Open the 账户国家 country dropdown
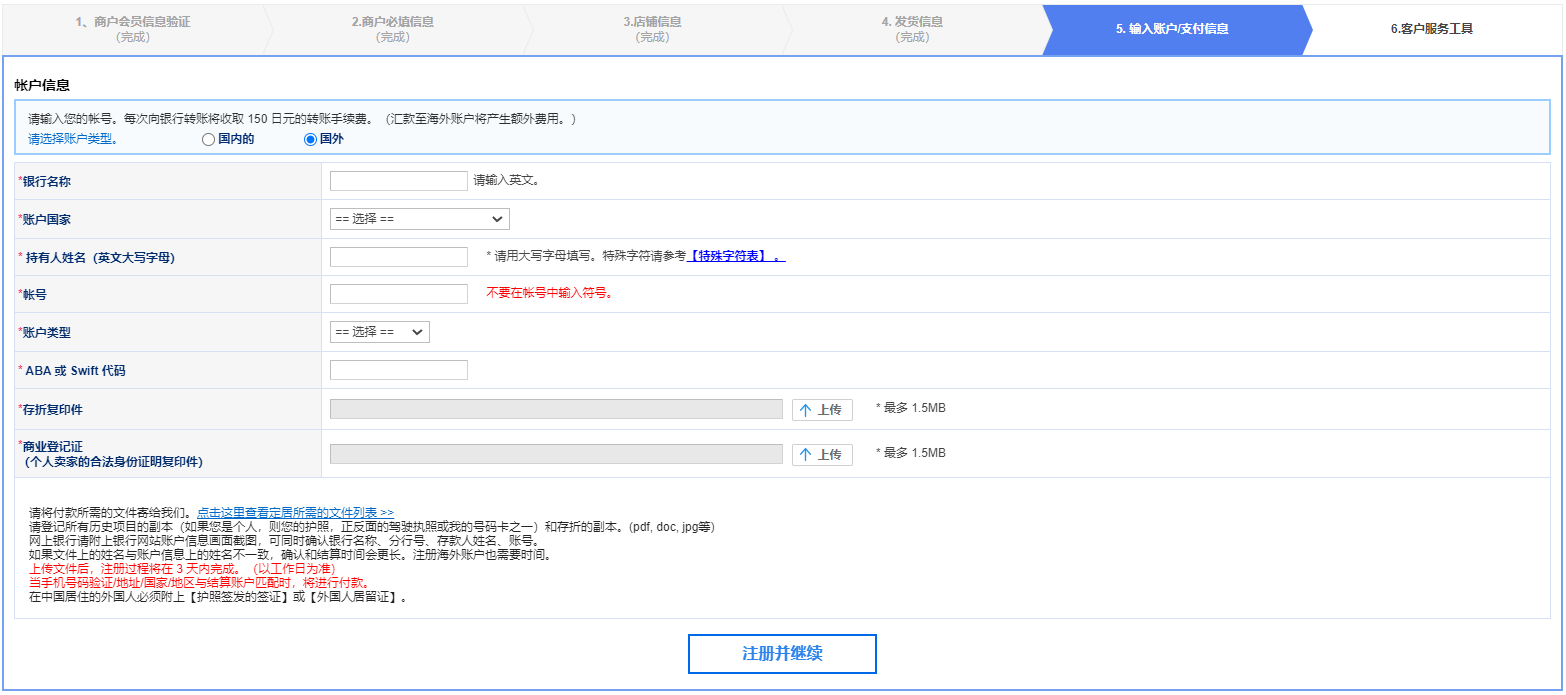 pyautogui.click(x=419, y=219)
